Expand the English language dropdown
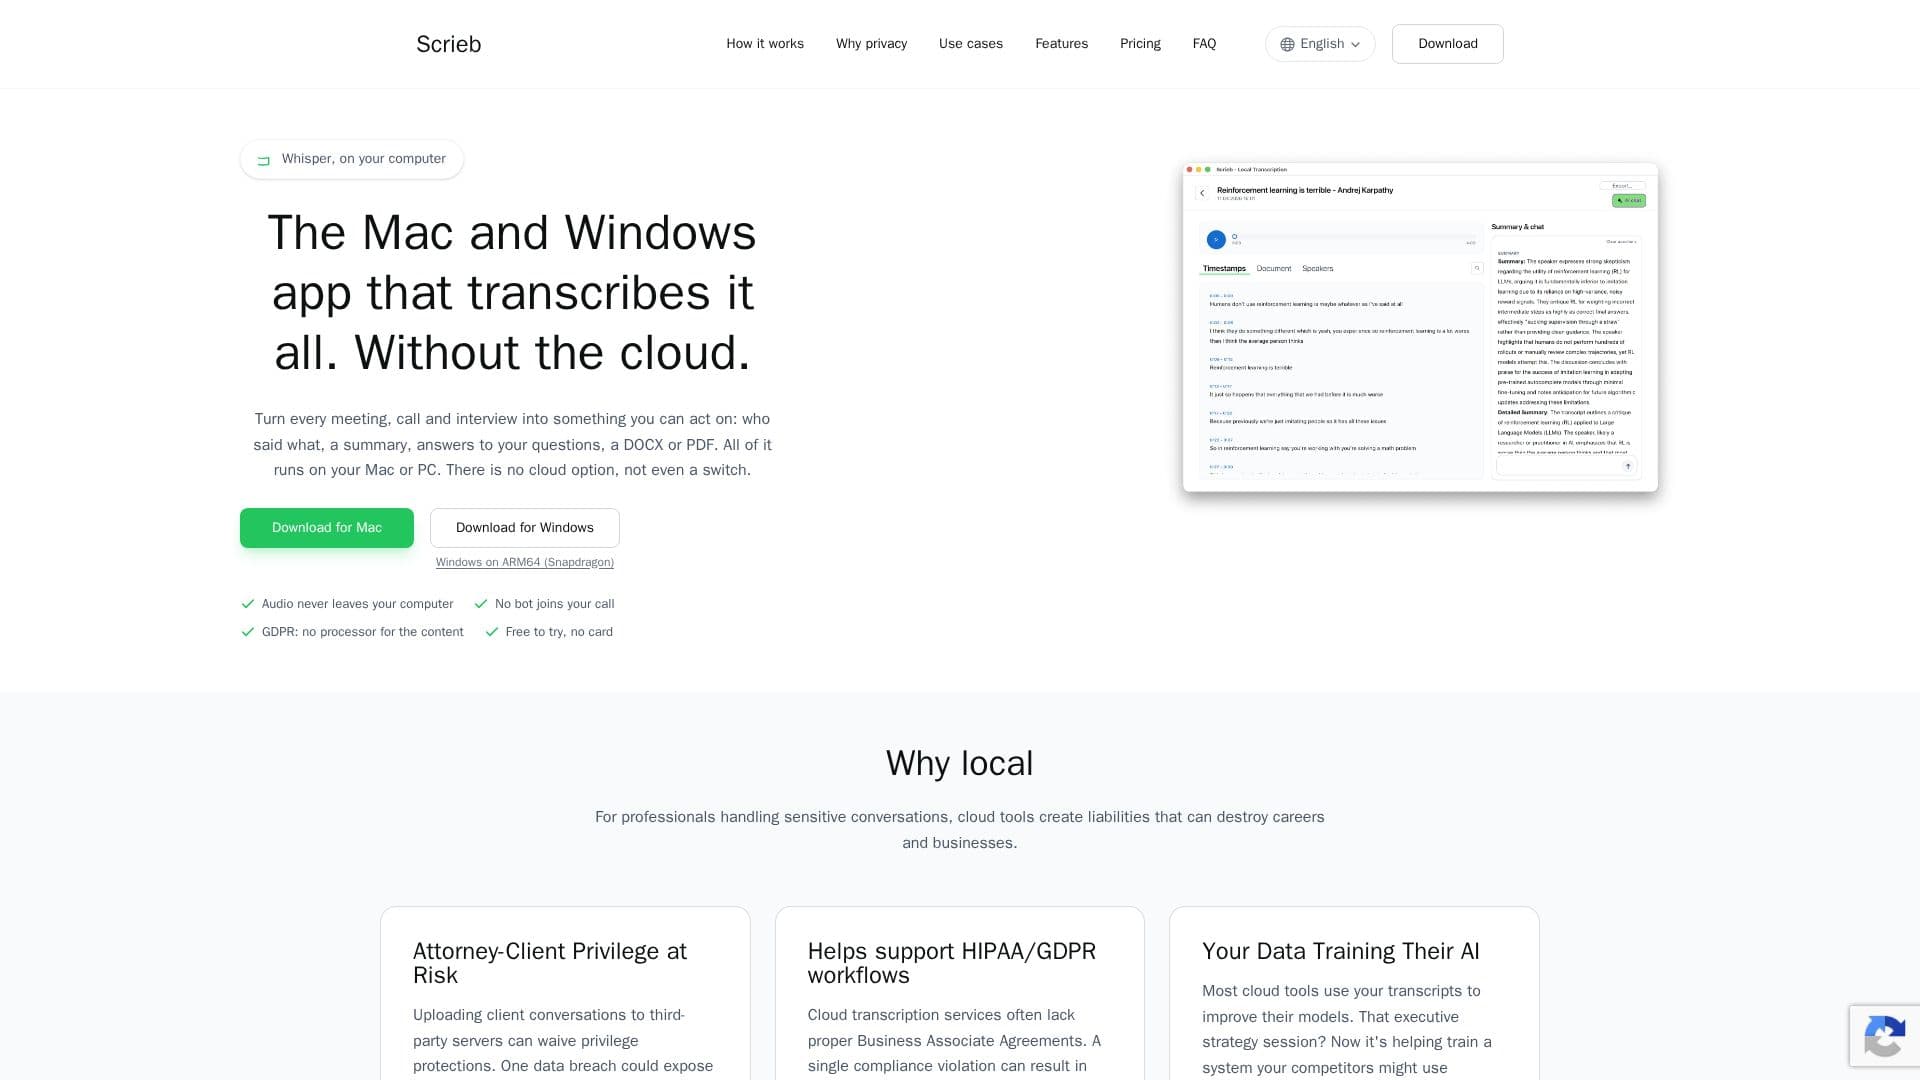Screen dimensions: 1920x1080 tap(1320, 44)
